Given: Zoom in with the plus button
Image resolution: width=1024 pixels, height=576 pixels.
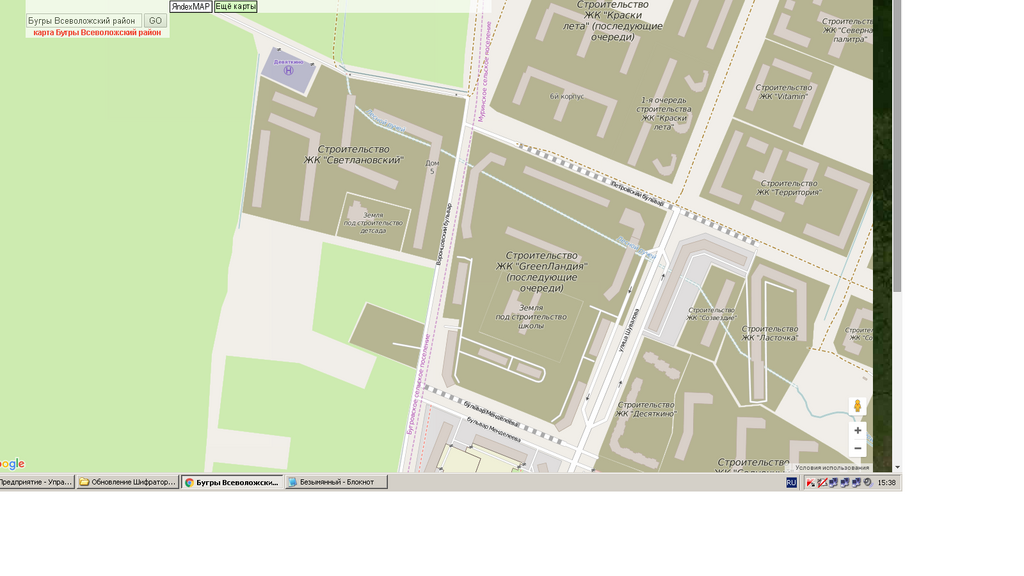Looking at the screenshot, I should (857, 430).
